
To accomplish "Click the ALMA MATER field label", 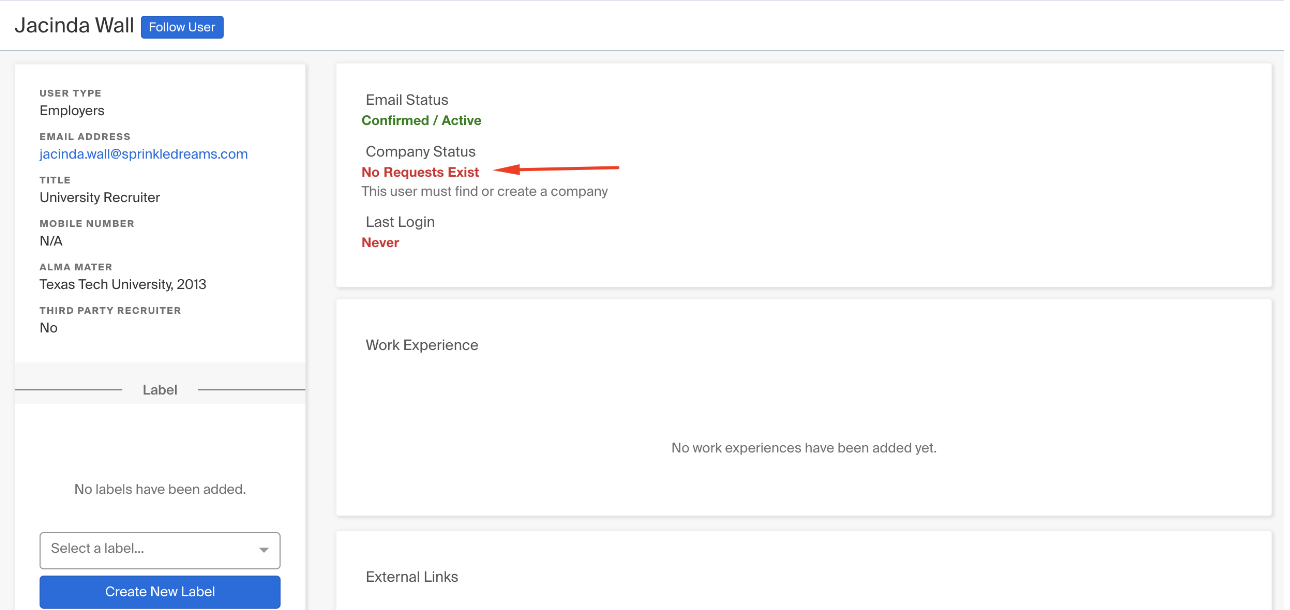I will pyautogui.click(x=76, y=268).
